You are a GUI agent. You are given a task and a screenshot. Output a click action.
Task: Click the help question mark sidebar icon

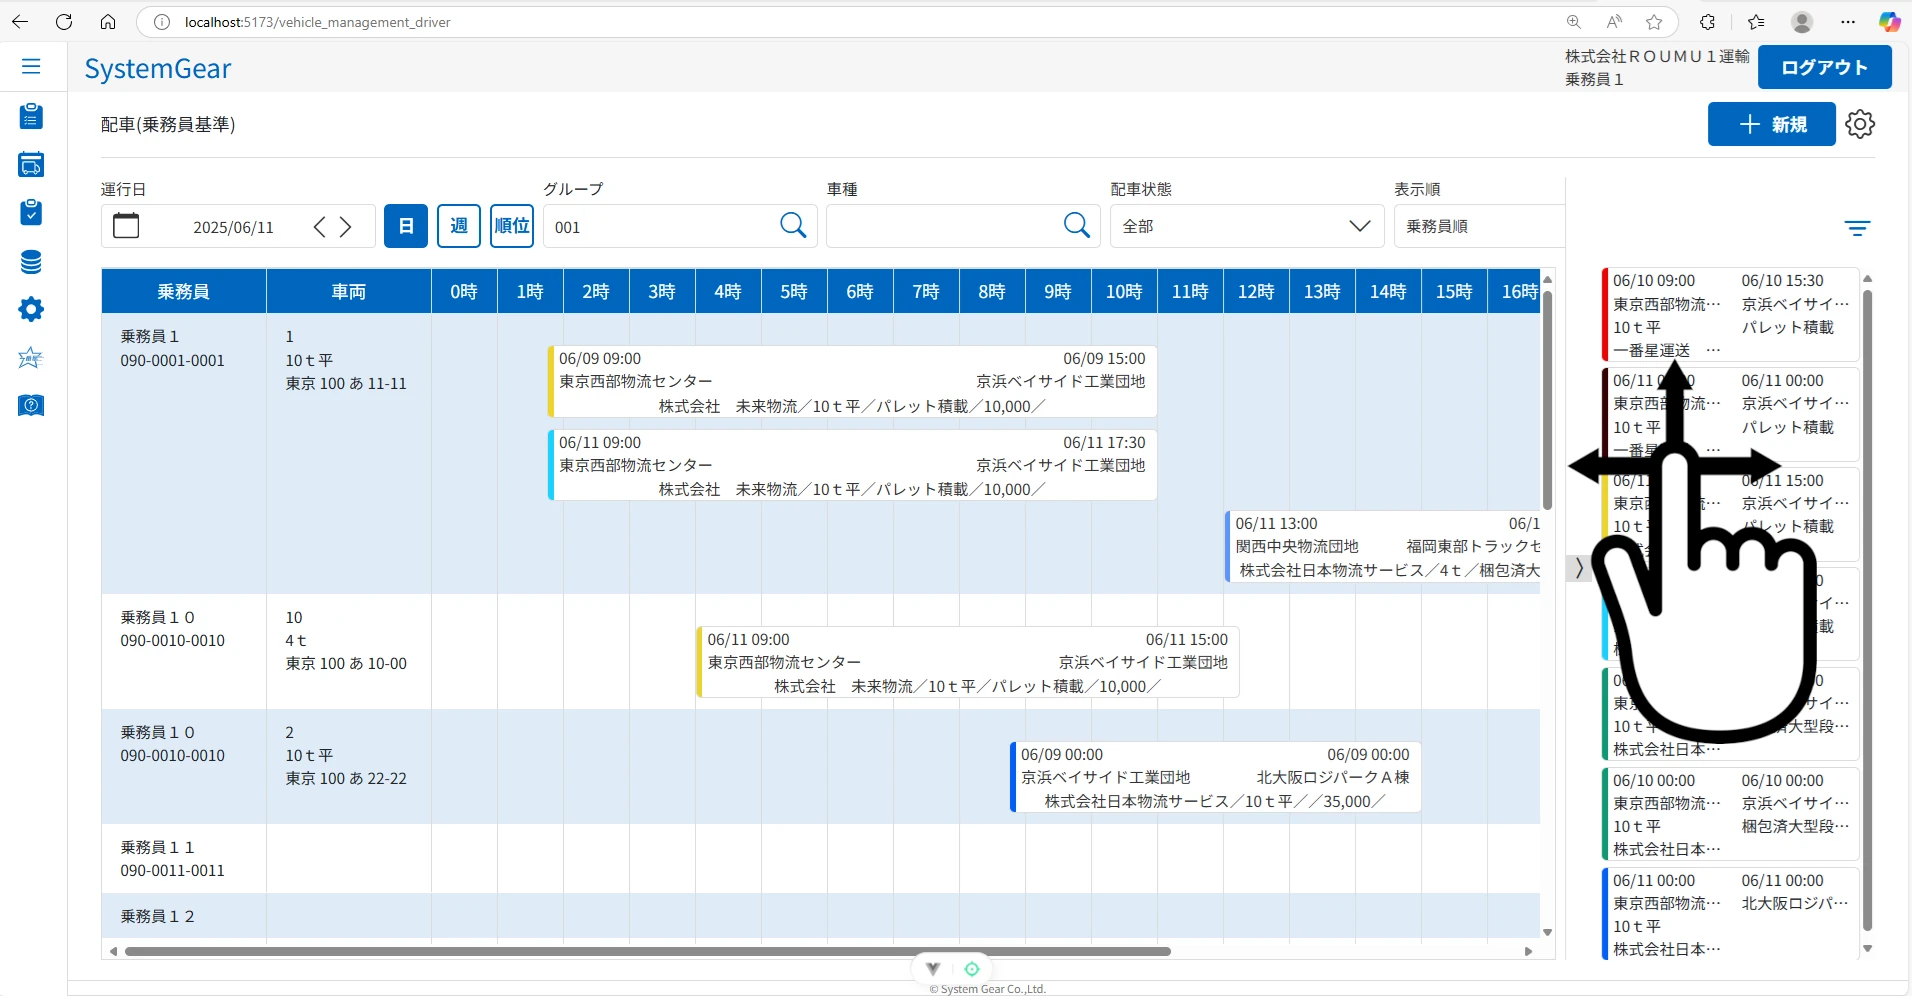point(31,405)
